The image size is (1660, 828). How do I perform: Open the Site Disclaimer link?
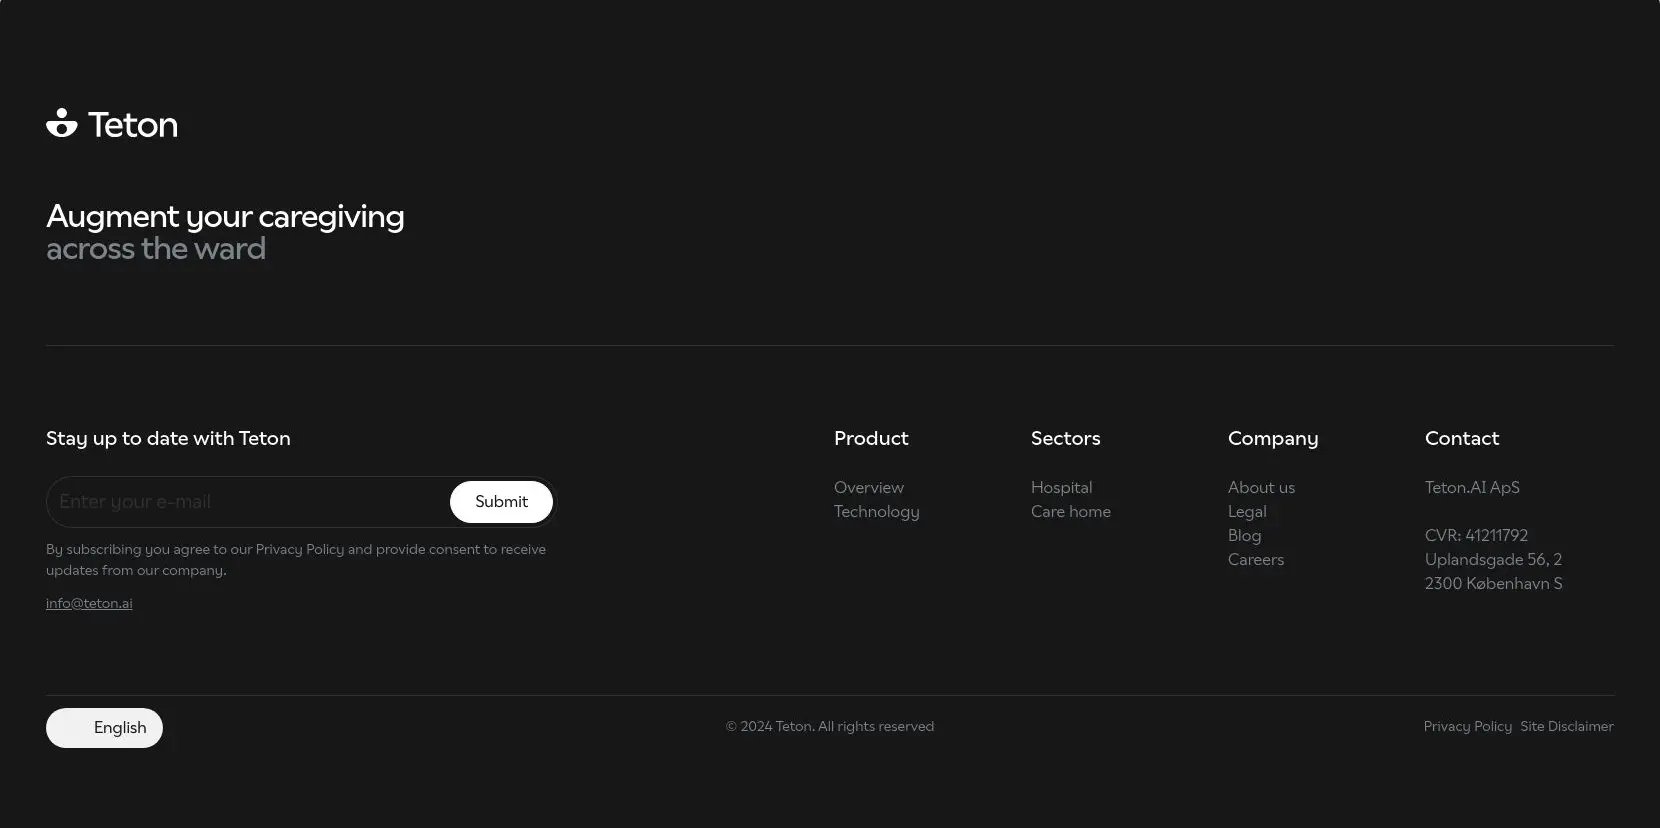coord(1567,726)
